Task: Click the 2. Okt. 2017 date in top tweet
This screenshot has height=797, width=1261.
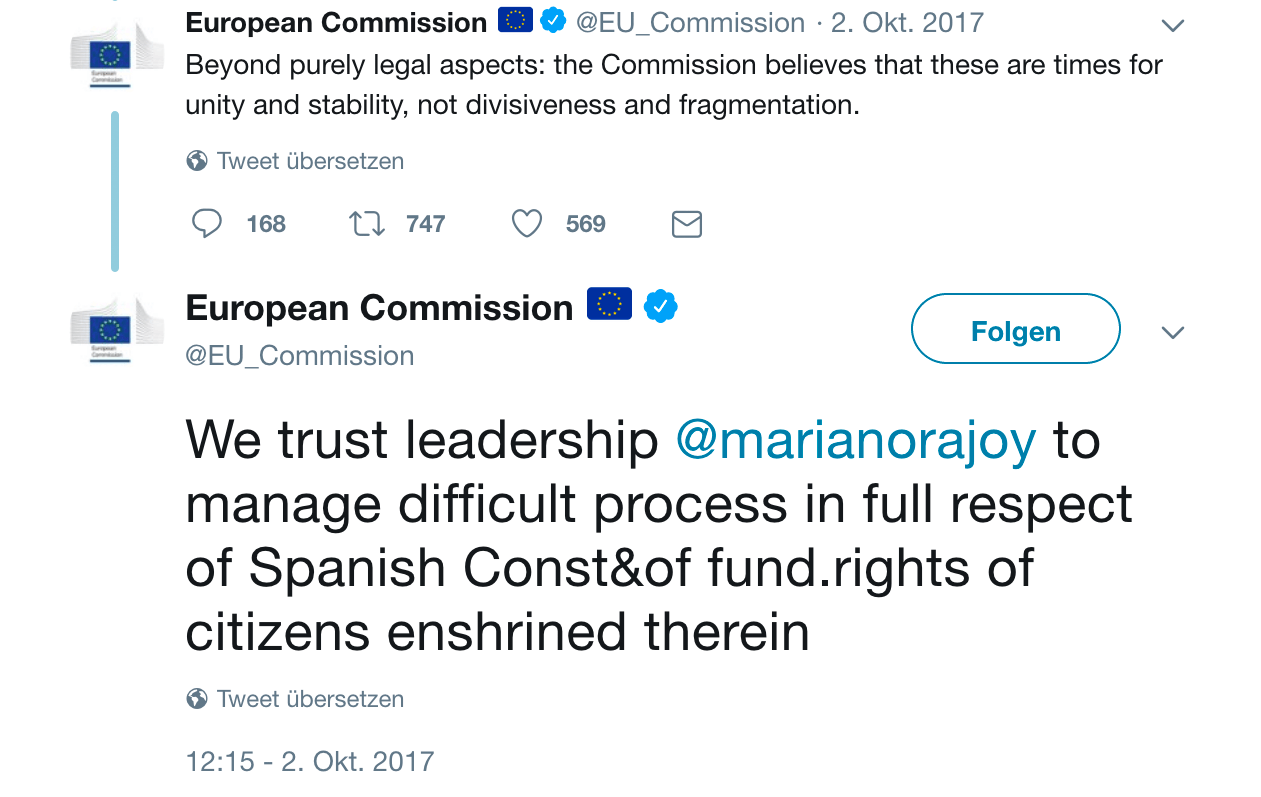Action: [908, 22]
